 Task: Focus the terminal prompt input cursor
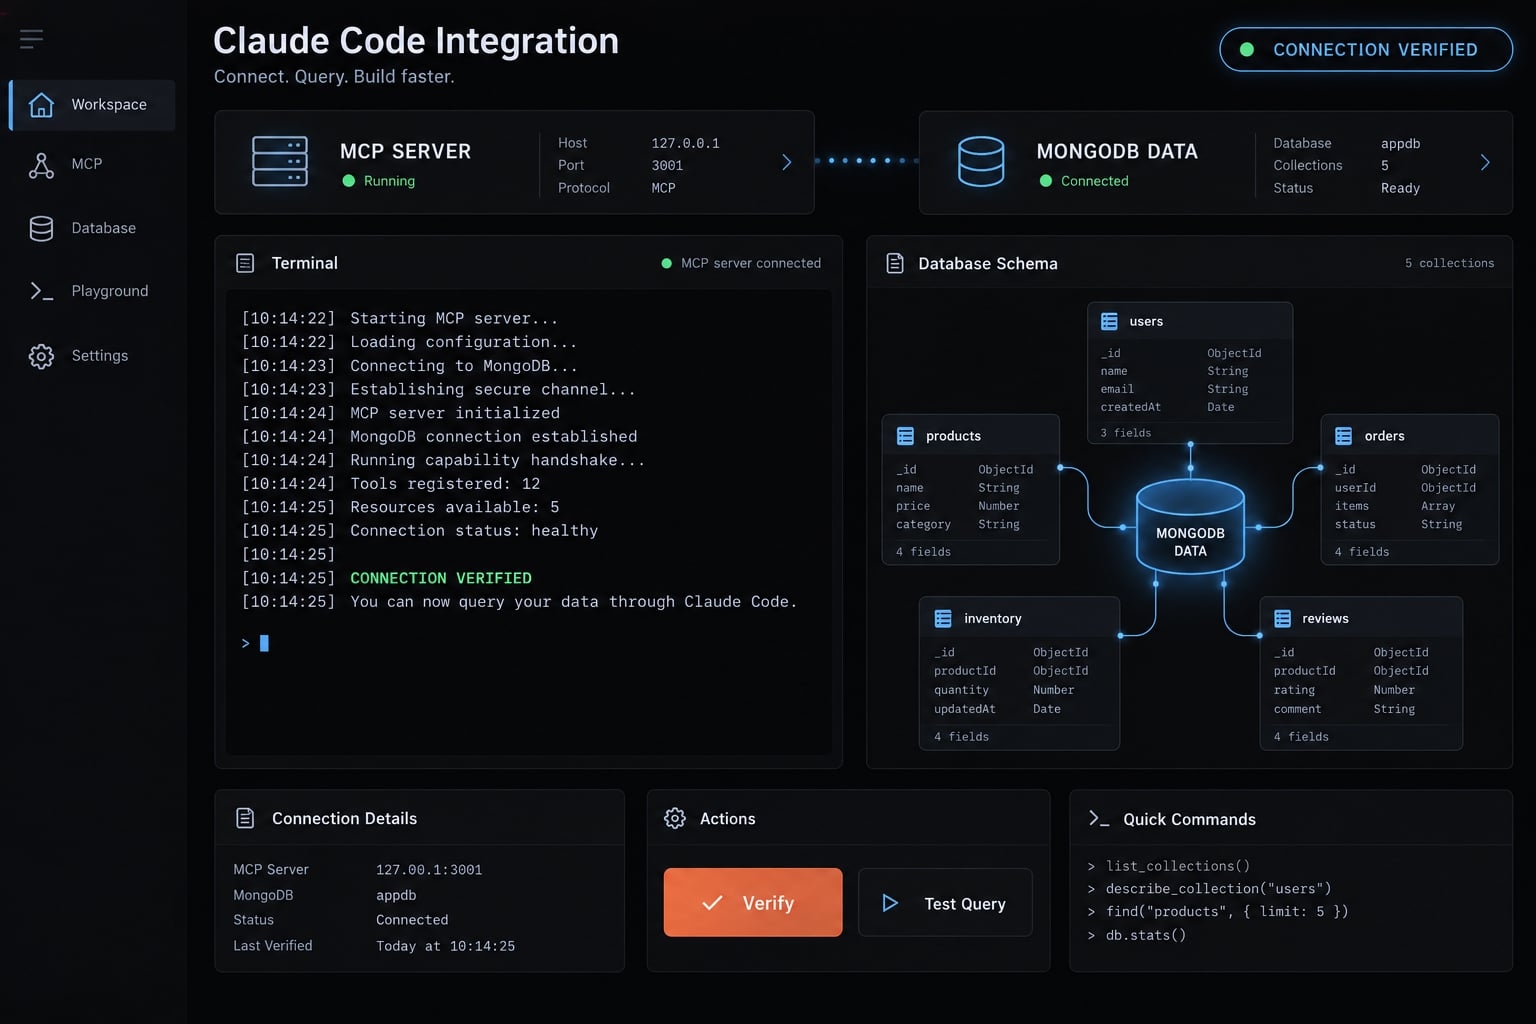pos(264,643)
